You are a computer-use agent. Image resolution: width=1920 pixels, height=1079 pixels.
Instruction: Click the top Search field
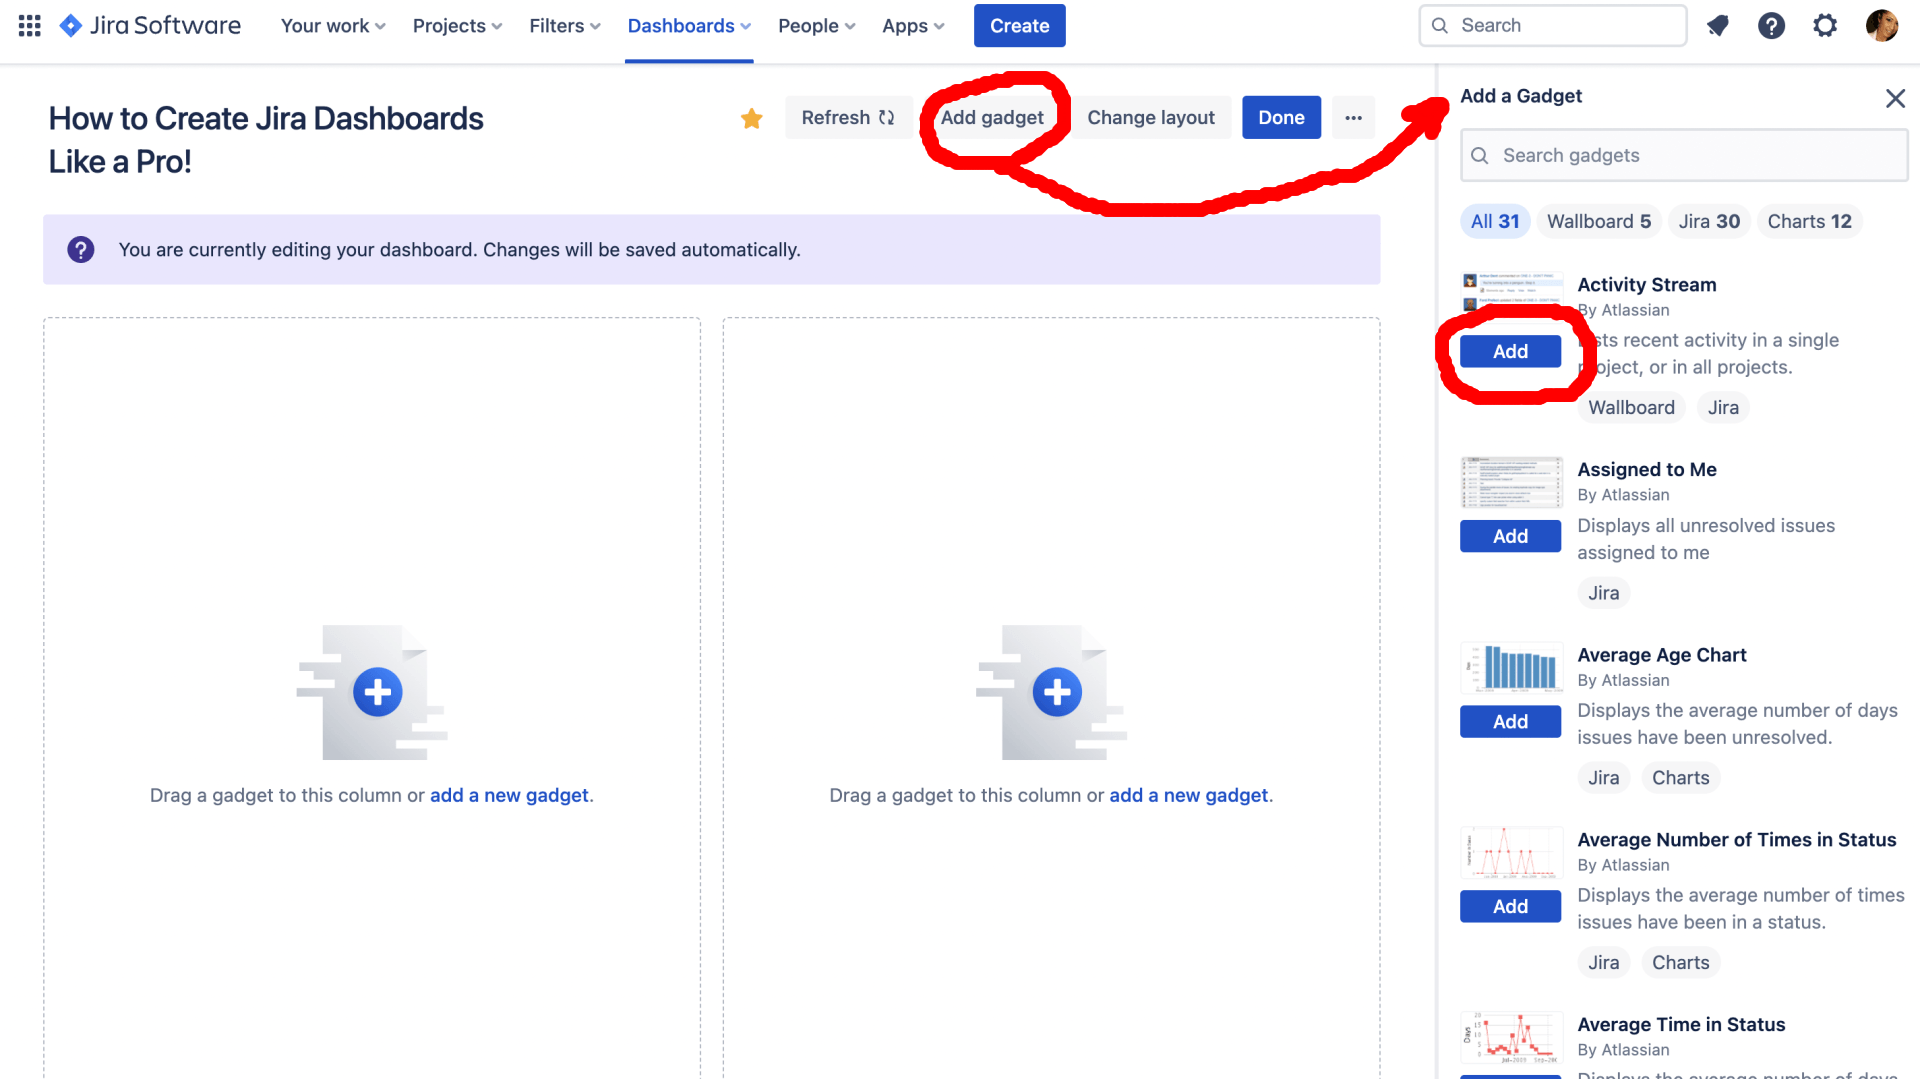(x=1552, y=26)
